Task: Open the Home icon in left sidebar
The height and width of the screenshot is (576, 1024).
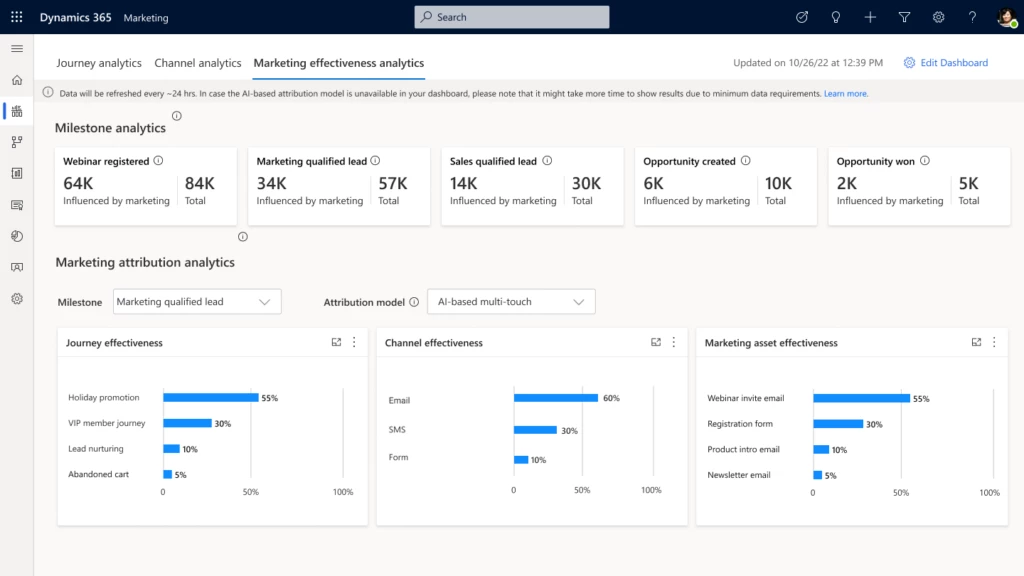Action: tap(16, 80)
